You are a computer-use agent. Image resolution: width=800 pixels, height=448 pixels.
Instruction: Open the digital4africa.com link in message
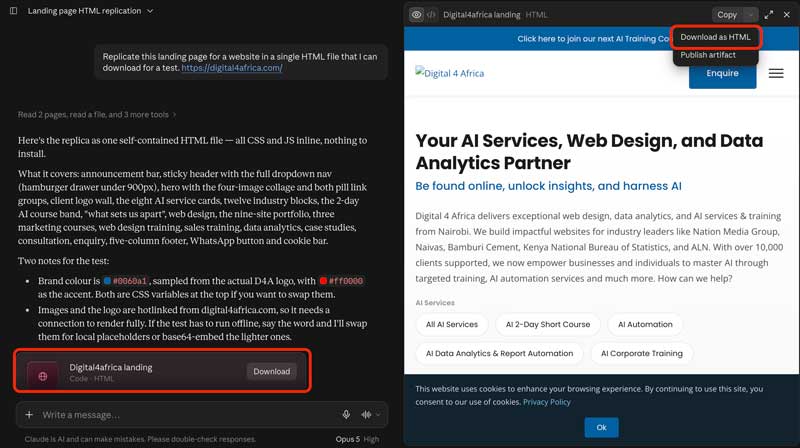tap(232, 68)
